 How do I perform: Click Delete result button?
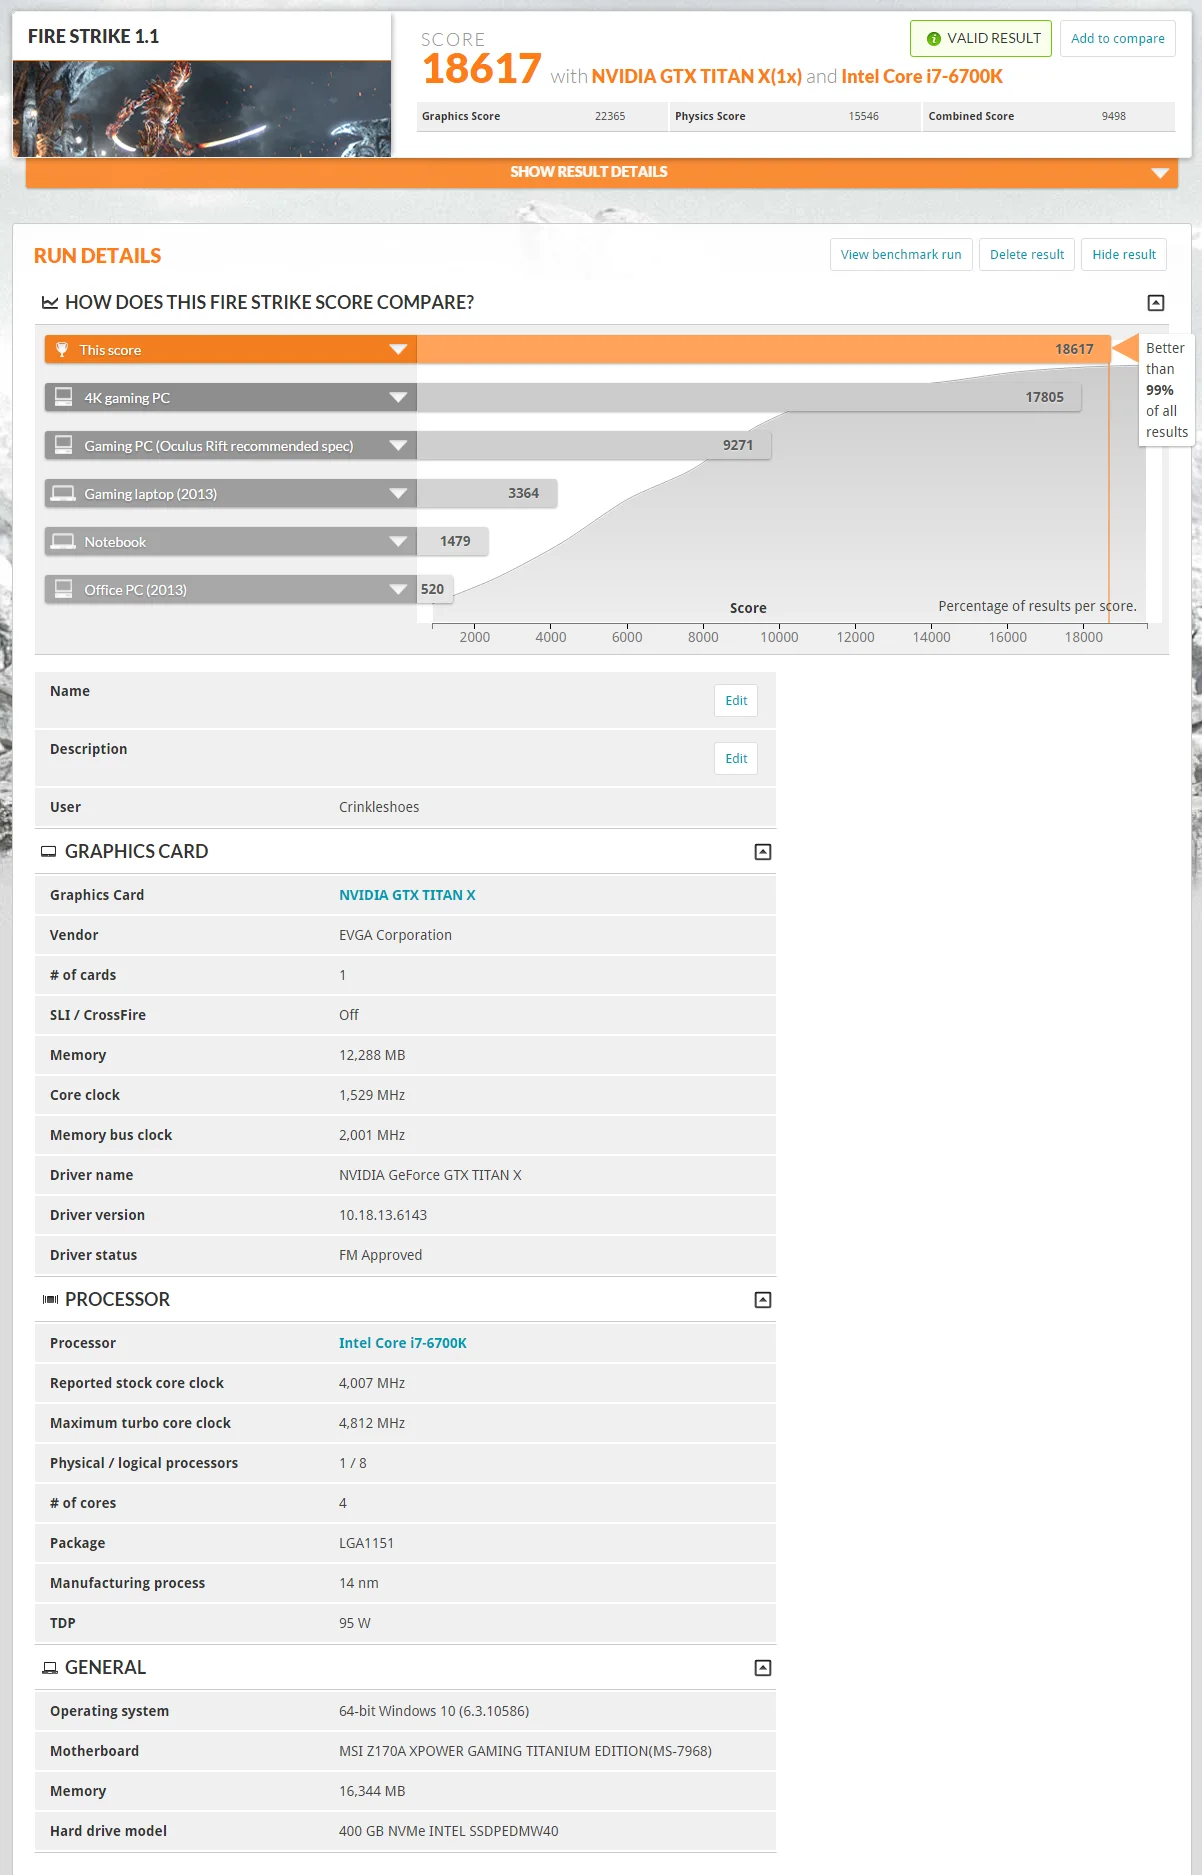click(1027, 255)
